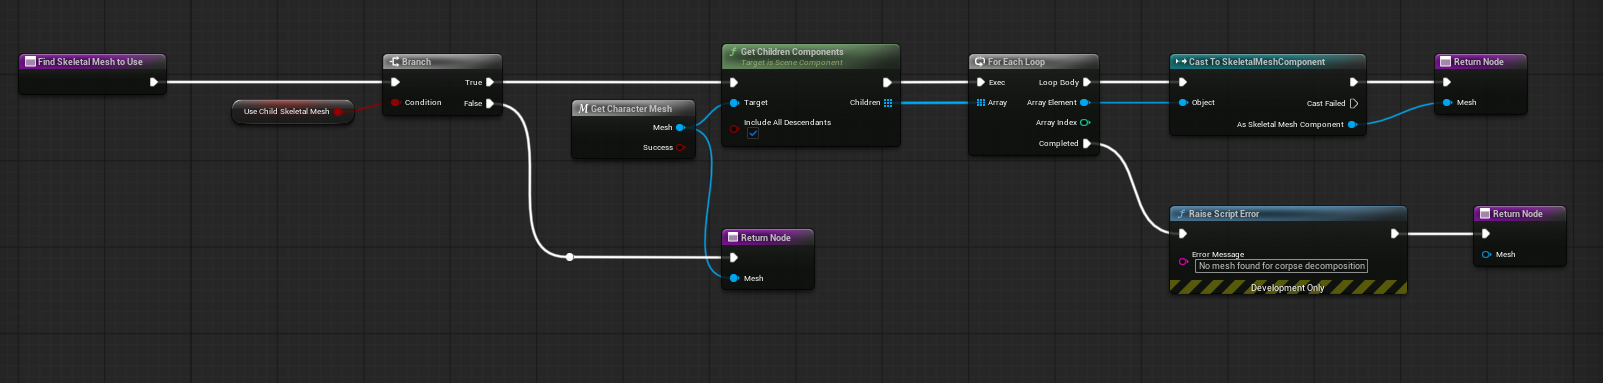Click the Branch True output pin
Screen dimensions: 1603x383
coord(490,82)
